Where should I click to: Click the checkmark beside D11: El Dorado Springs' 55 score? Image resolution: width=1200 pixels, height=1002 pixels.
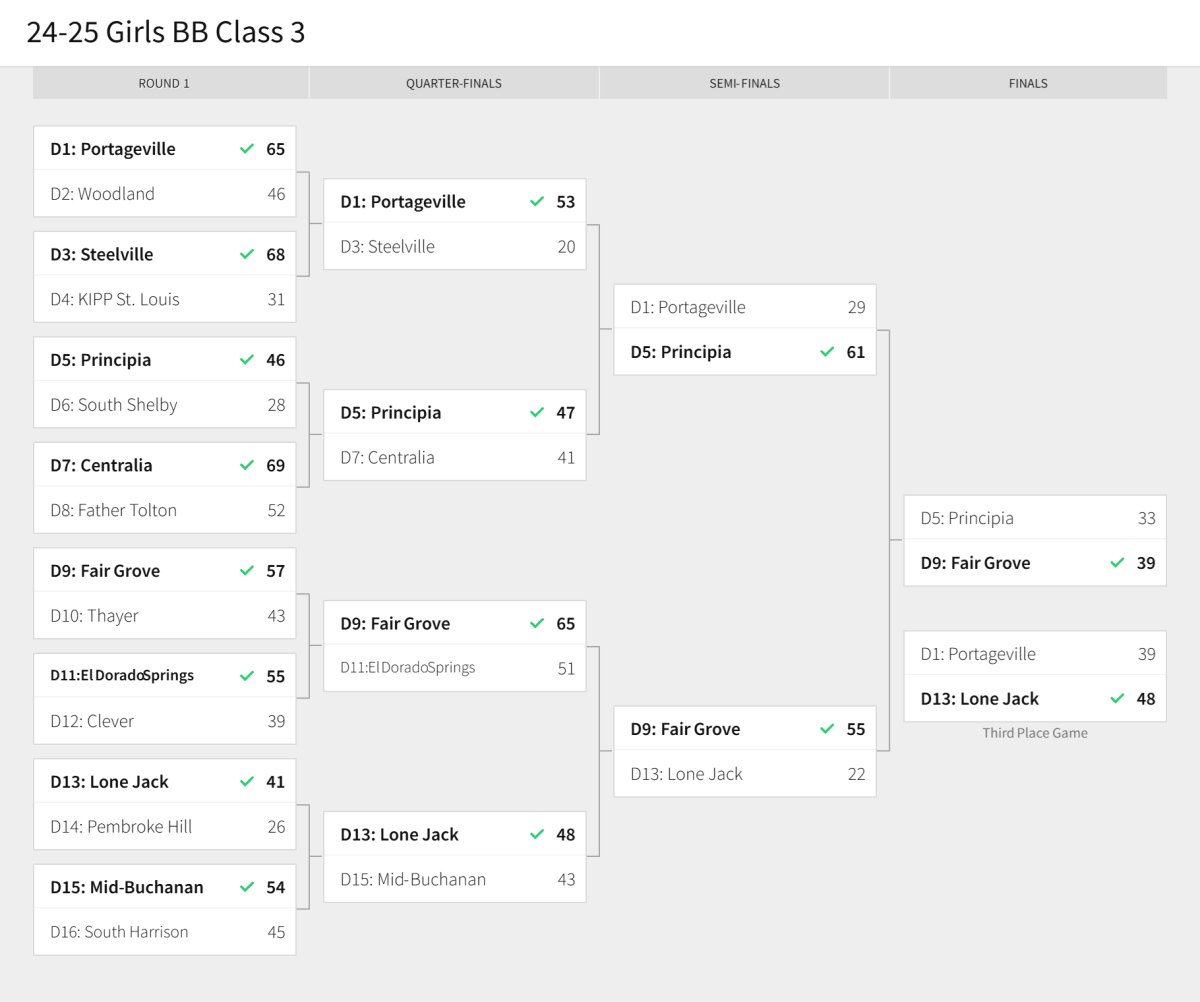pos(247,676)
